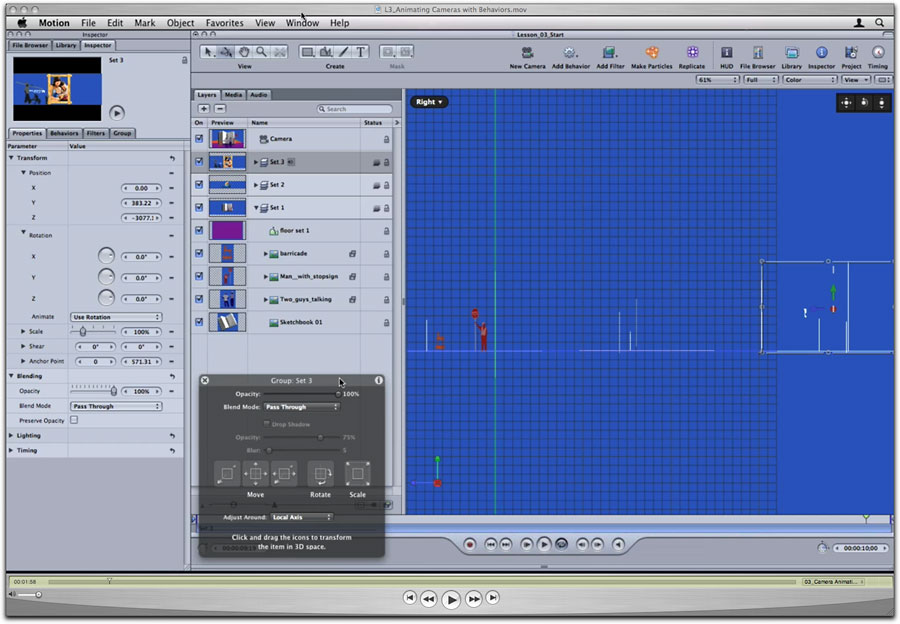
Task: Select the Zoom magnifier tool
Action: 261,52
